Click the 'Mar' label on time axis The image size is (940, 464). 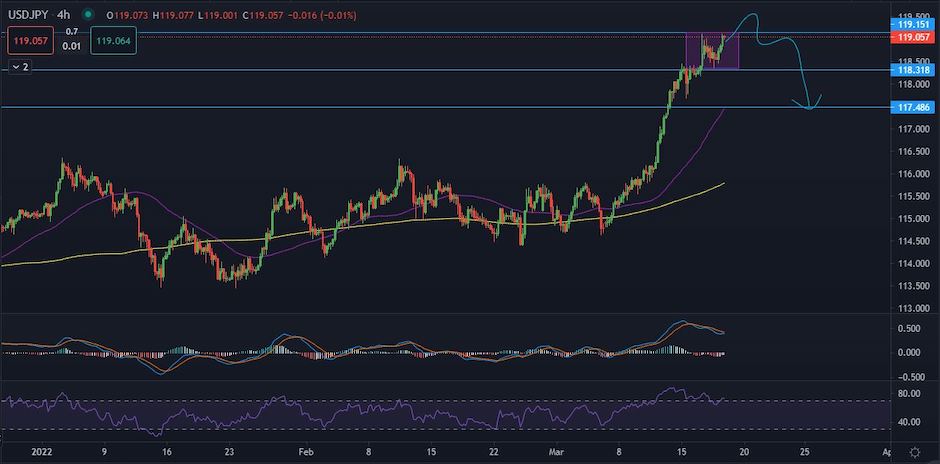click(558, 451)
